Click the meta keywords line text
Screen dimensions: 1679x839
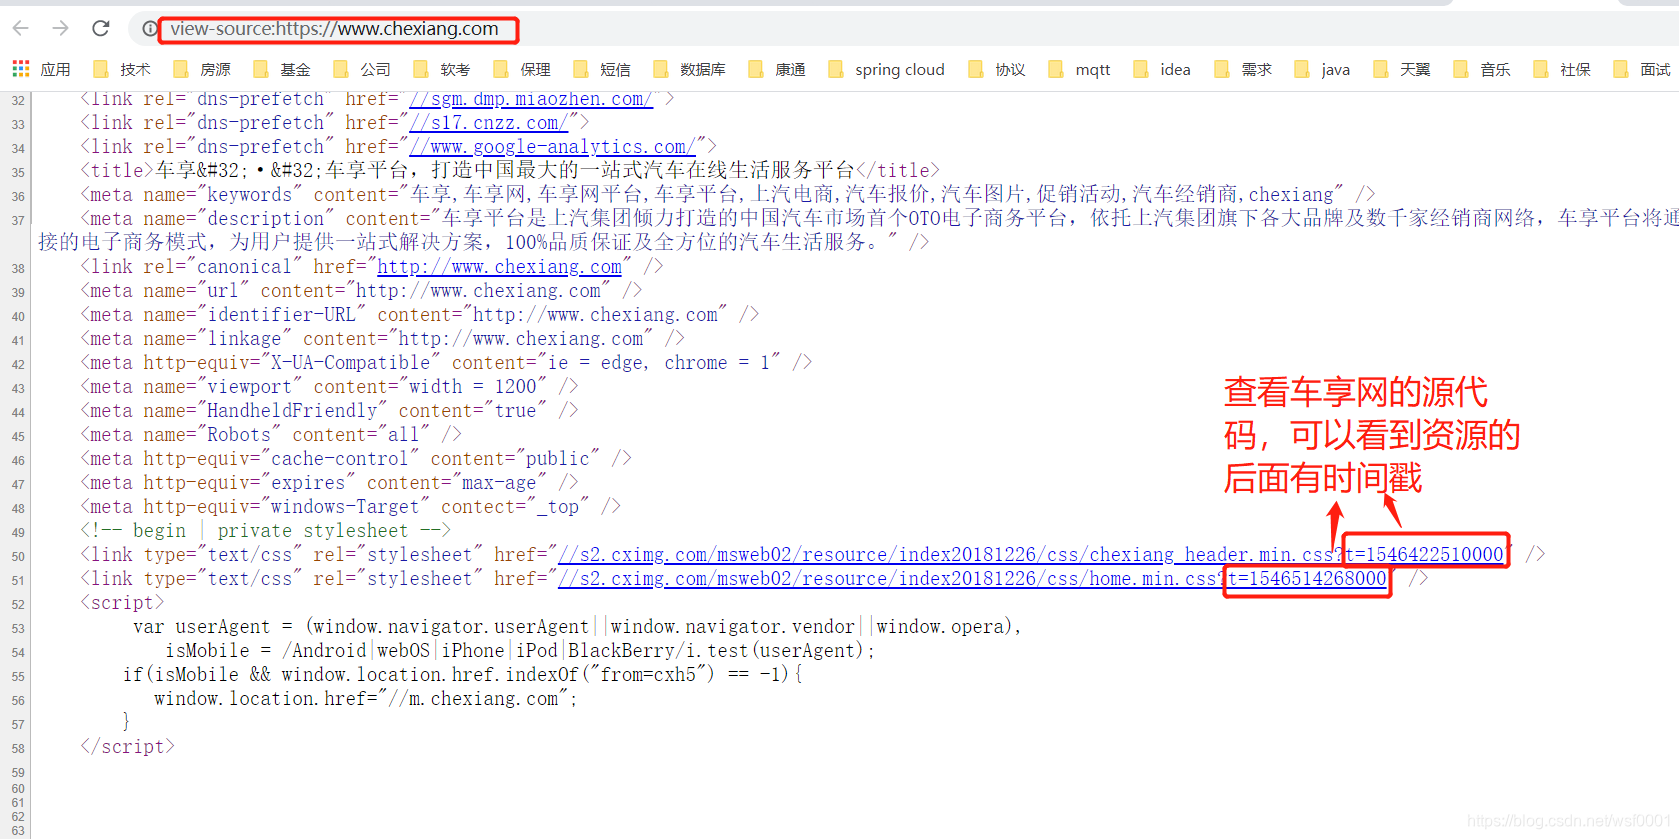(x=727, y=194)
